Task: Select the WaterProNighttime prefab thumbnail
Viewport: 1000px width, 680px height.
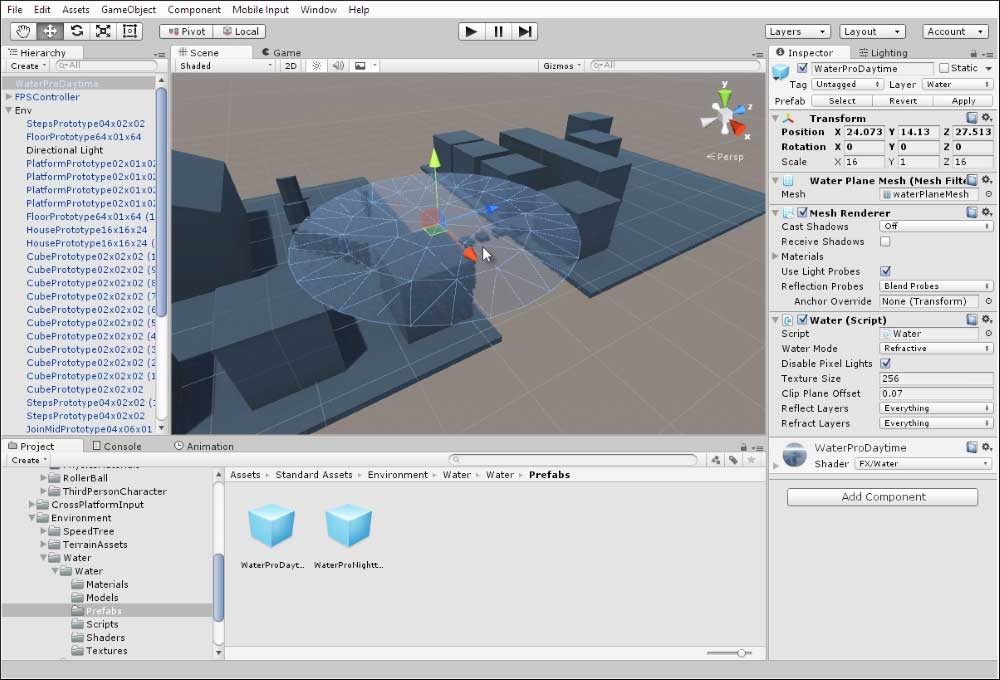Action: [348, 526]
